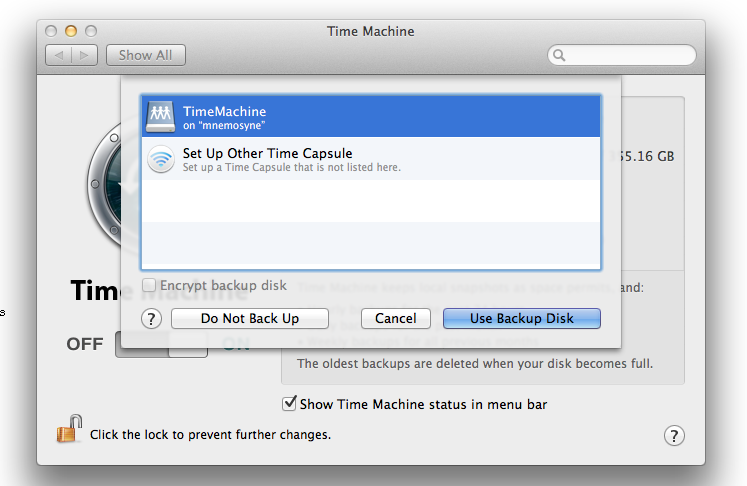747x486 pixels.
Task: Toggle the Time Machine OFF/ON switch
Action: [162, 344]
